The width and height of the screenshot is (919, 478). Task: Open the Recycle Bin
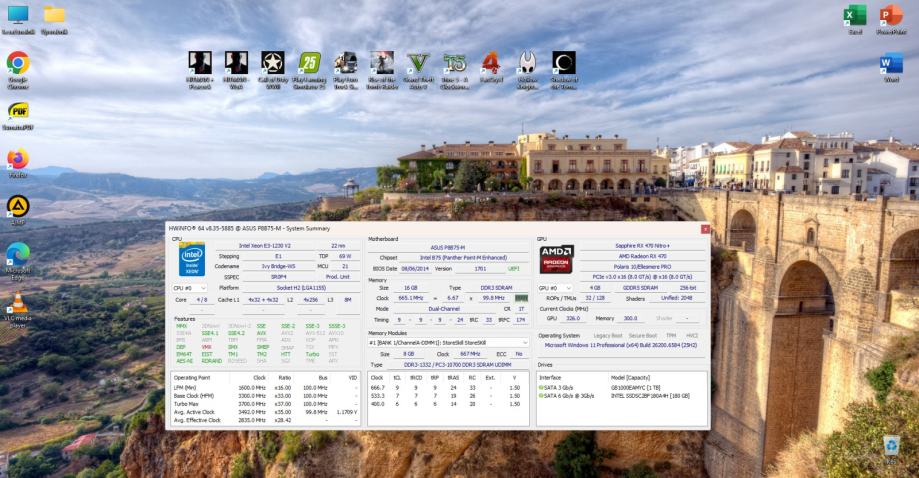pos(891,448)
